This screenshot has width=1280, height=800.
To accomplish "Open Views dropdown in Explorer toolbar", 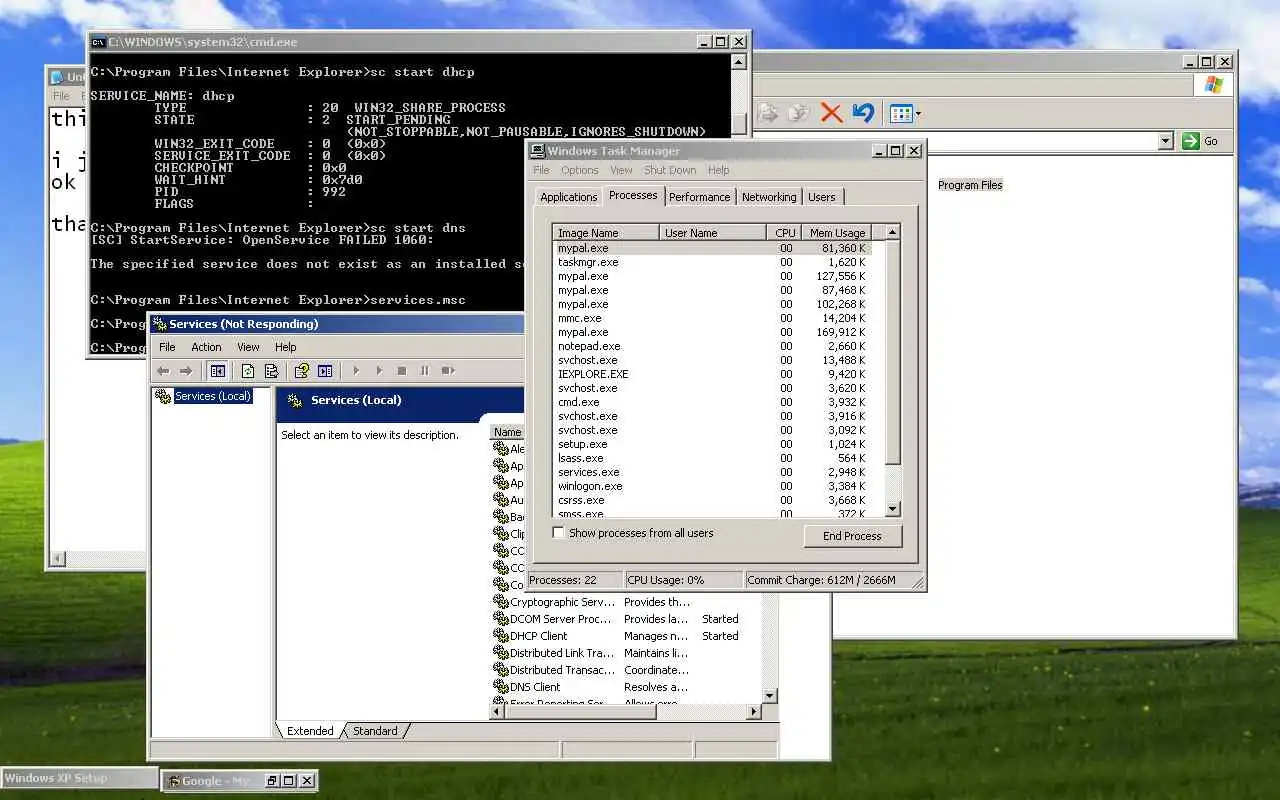I will [x=906, y=113].
